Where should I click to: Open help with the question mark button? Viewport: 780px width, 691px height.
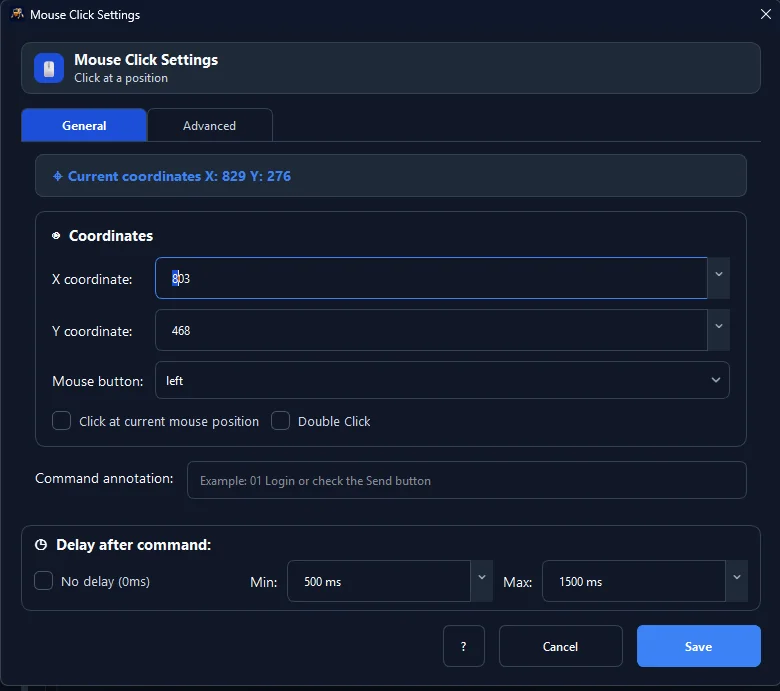464,646
